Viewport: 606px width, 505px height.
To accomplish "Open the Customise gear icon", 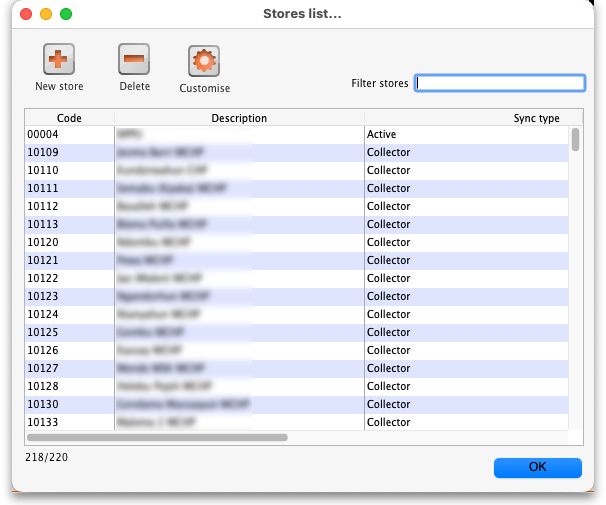I will coord(204,62).
